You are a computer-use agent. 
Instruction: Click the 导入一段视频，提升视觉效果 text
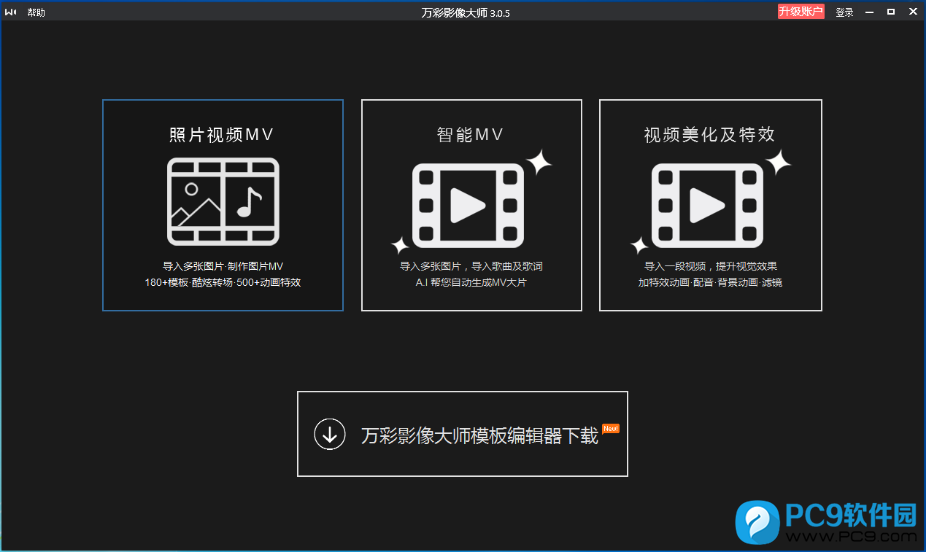coord(710,266)
